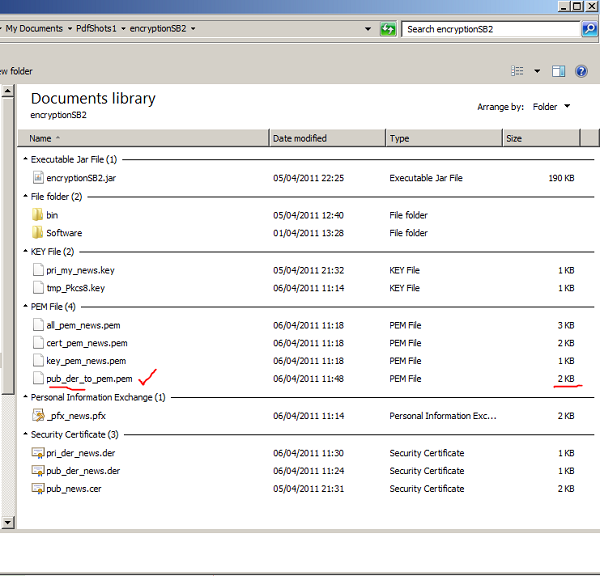This screenshot has width=600, height=576.
Task: Open the view options dropdown arrow
Action: tap(537, 71)
